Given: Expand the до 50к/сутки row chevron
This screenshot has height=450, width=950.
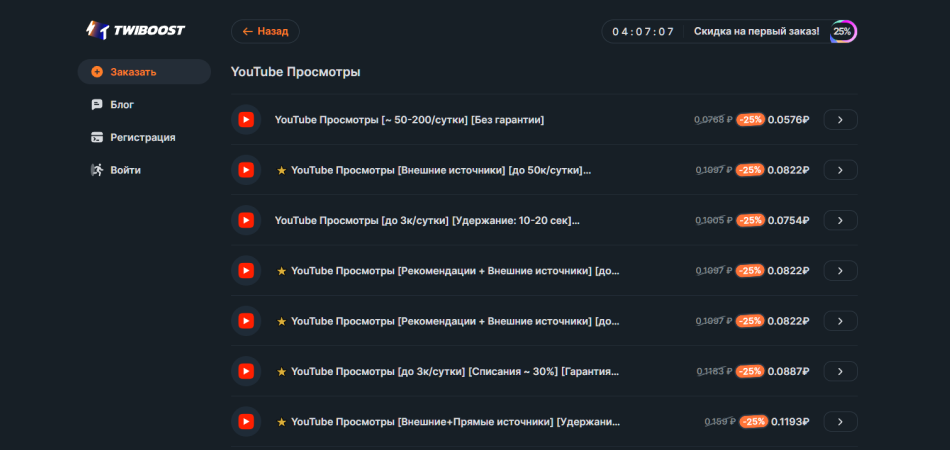Looking at the screenshot, I should (x=840, y=170).
